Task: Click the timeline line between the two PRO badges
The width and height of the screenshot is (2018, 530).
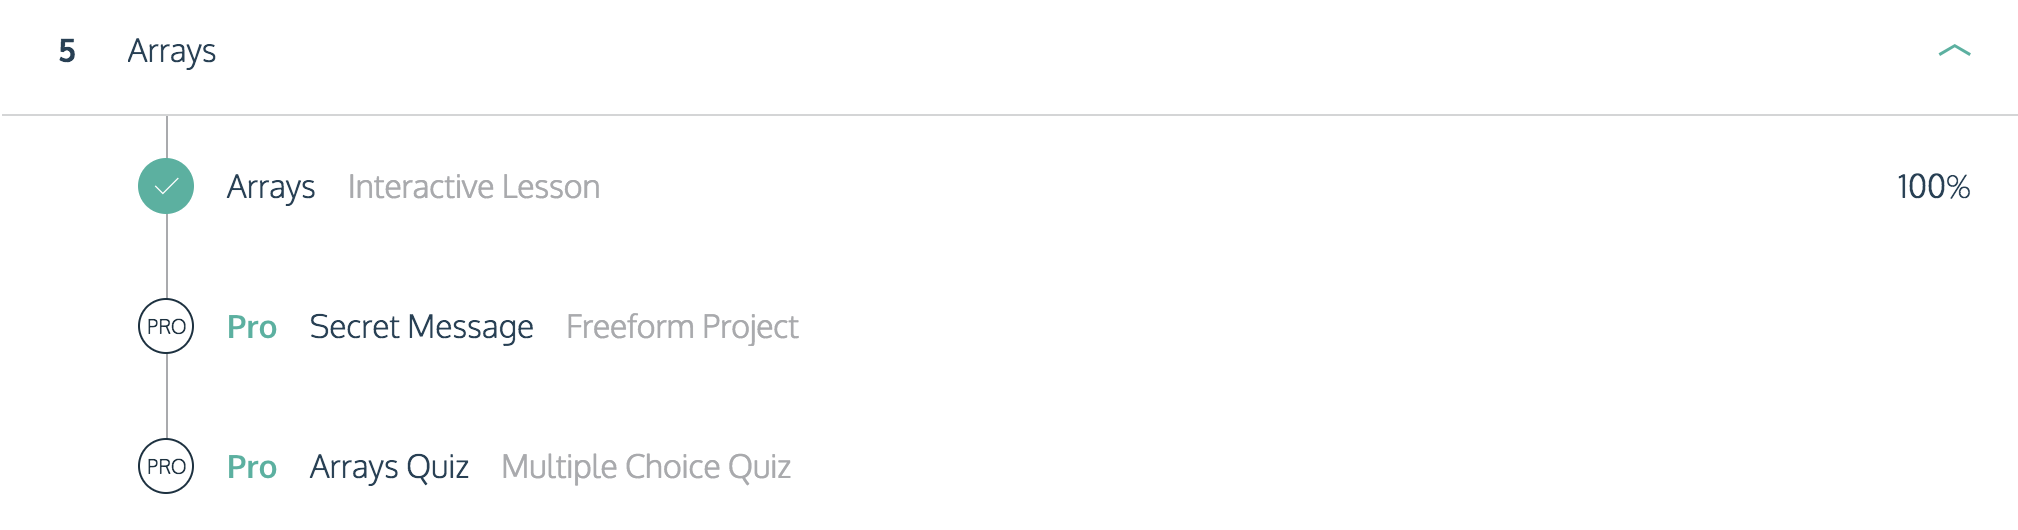Action: (x=166, y=396)
